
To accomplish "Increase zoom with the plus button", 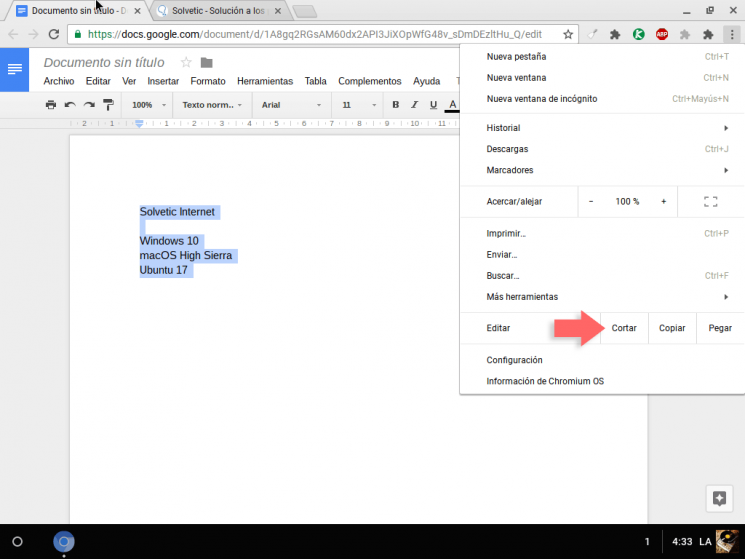I will click(663, 201).
